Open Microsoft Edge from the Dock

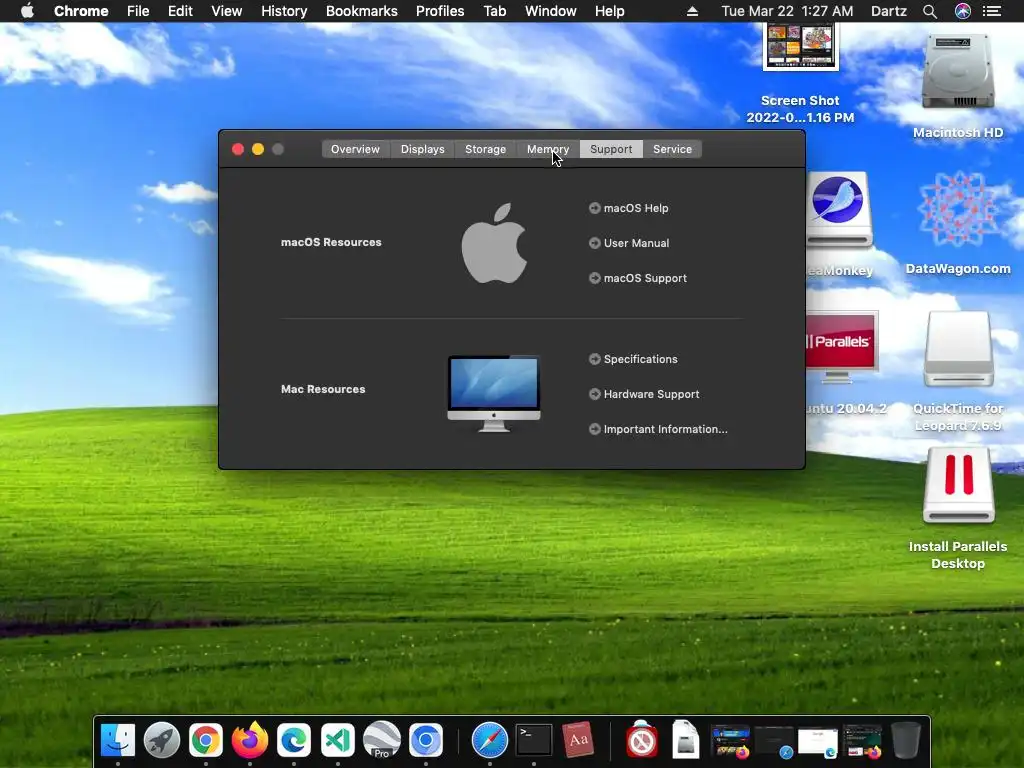(294, 741)
